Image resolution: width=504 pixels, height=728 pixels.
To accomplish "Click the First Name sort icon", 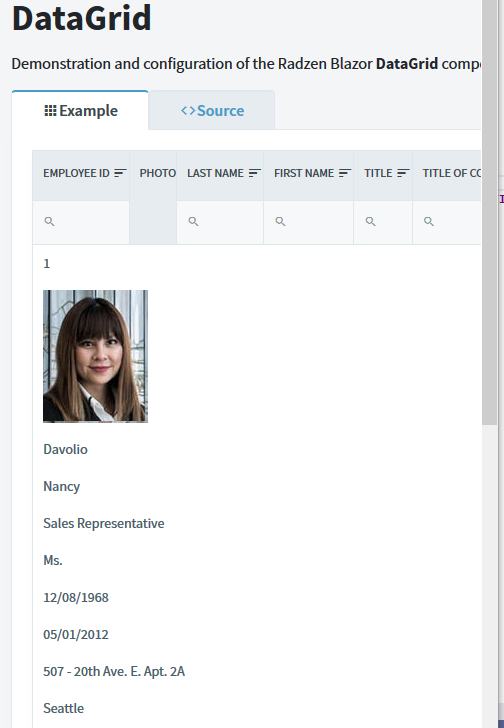I will [x=344, y=173].
